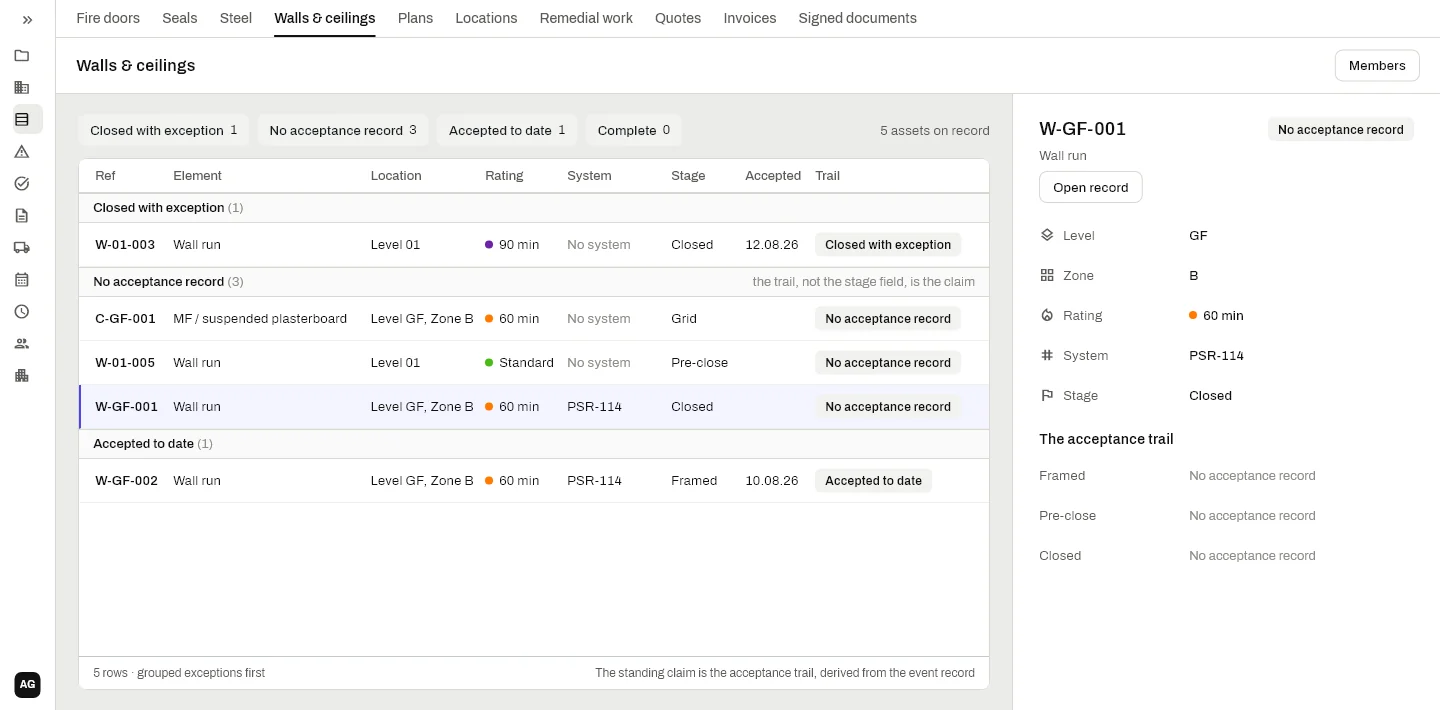The image size is (1440, 710).
Task: Select the Accepted to date filter chip
Action: [507, 130]
